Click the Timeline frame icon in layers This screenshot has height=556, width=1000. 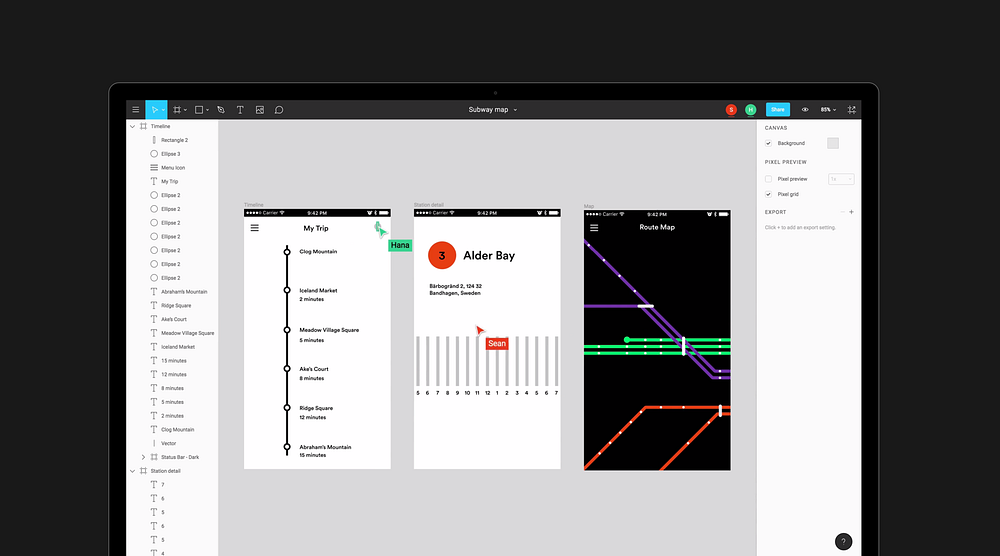pyautogui.click(x=143, y=126)
